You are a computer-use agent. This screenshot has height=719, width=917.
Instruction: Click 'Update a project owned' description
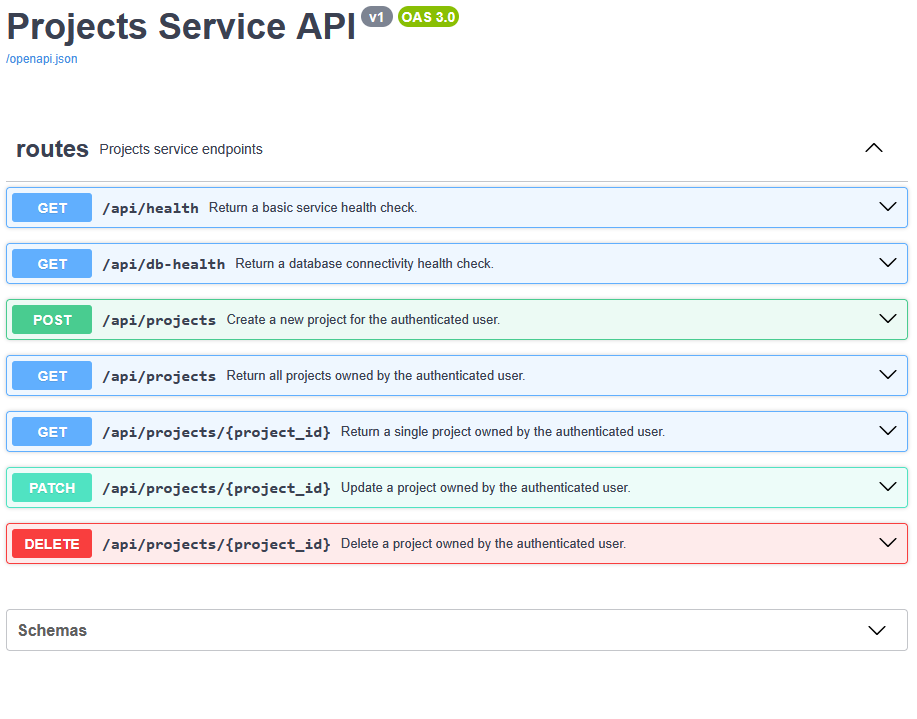tap(486, 488)
